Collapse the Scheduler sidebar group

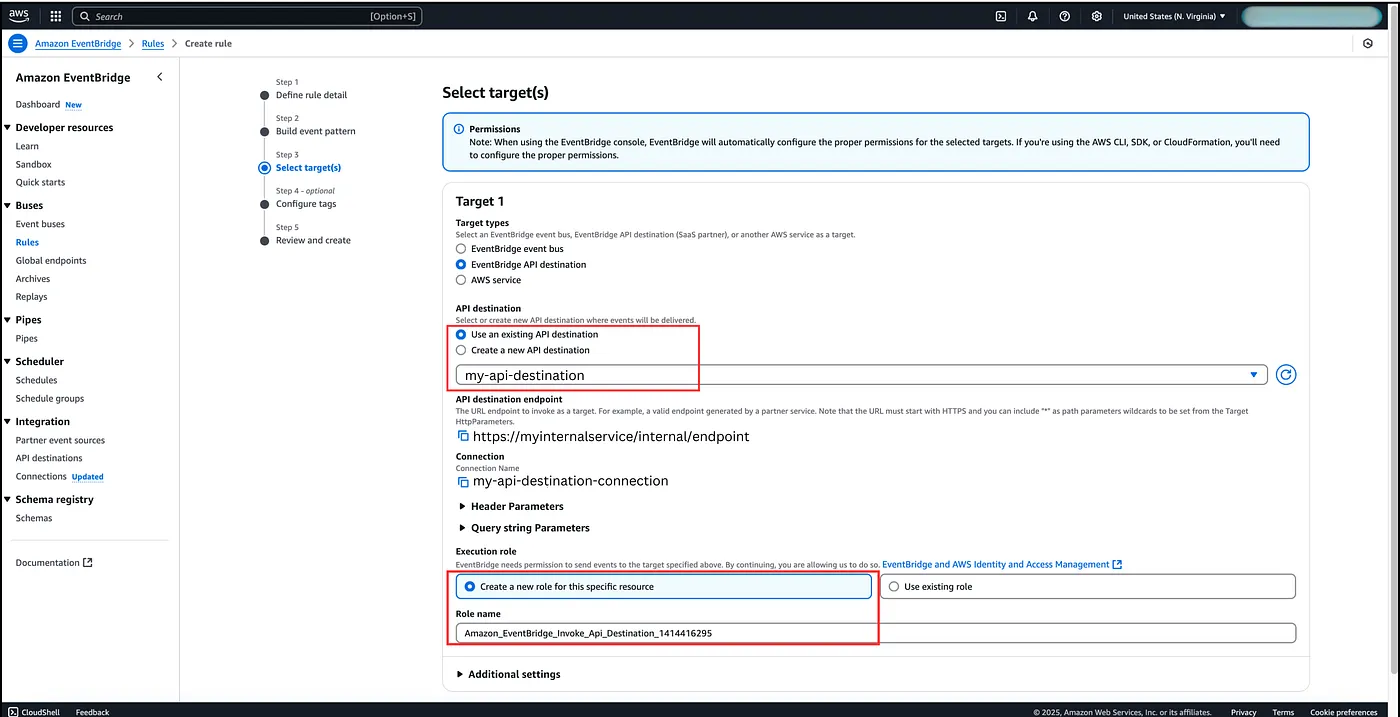[8, 362]
